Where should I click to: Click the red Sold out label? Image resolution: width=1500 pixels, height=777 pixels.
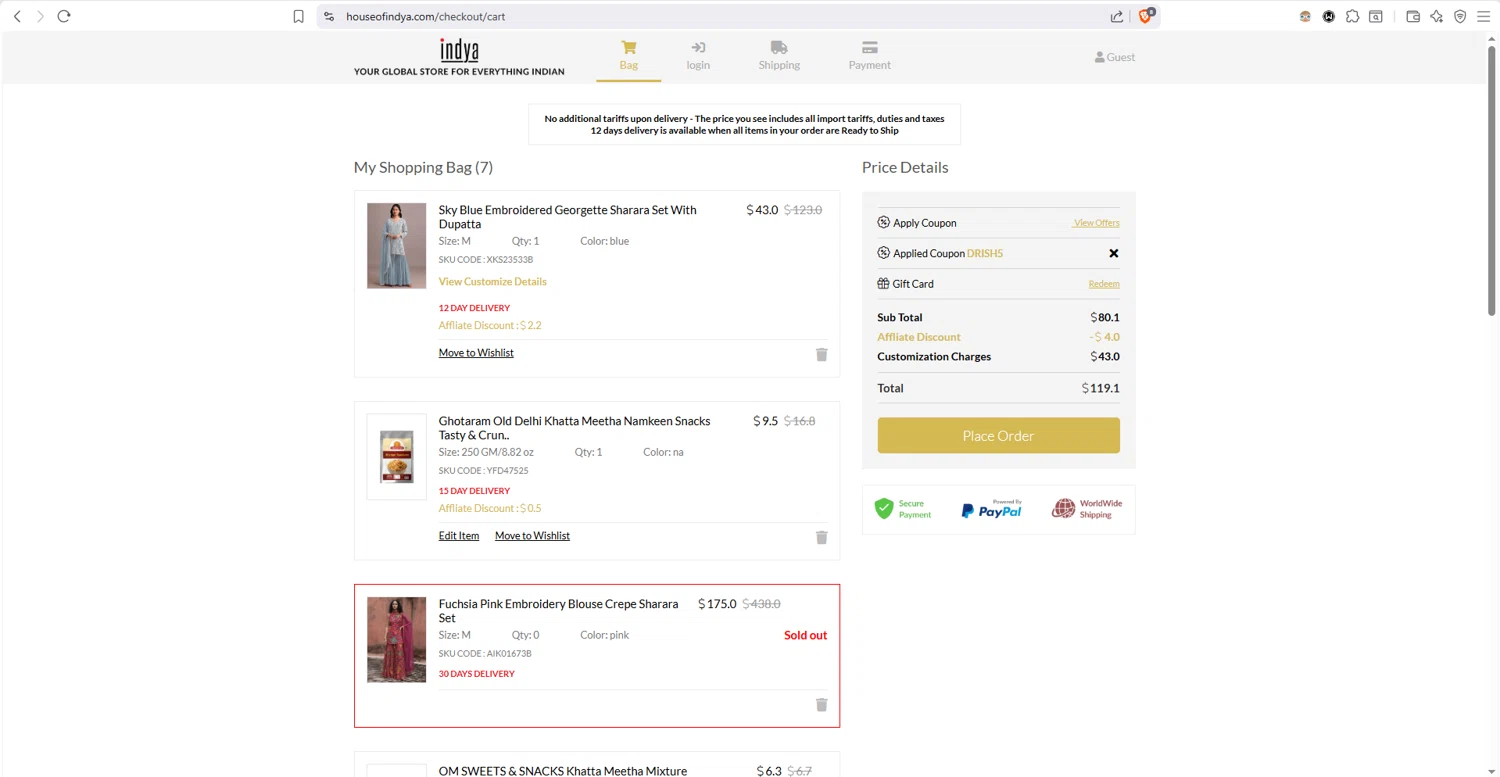coord(805,635)
